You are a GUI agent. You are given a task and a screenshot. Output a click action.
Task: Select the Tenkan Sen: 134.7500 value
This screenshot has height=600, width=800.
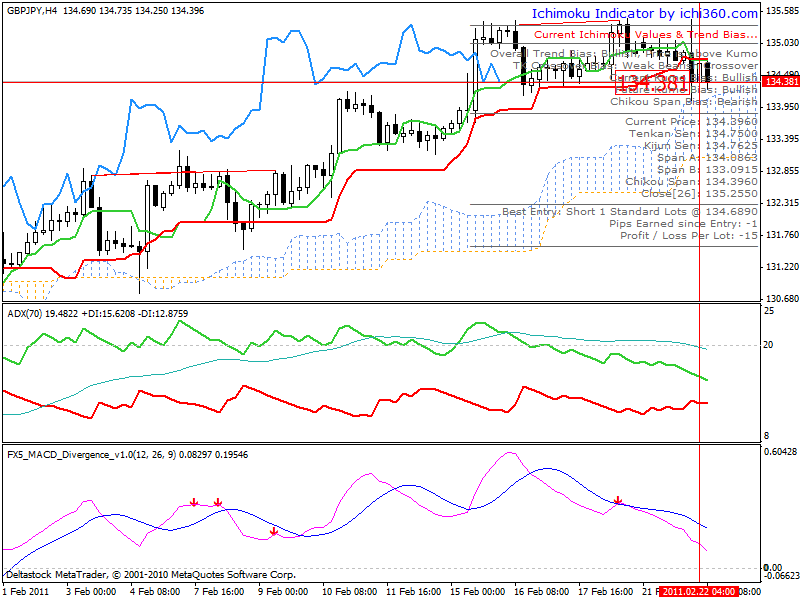693,134
